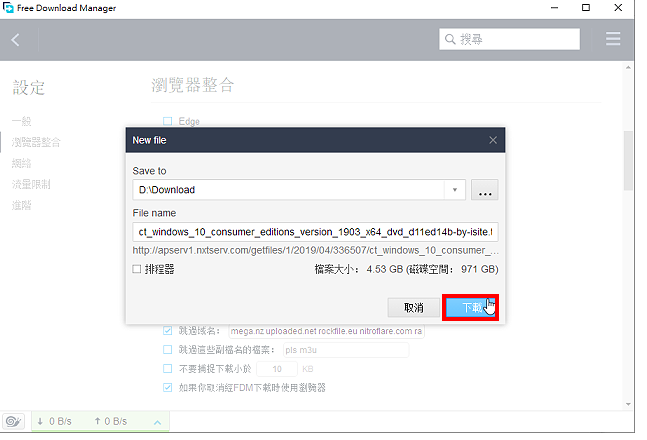Click the back arrow in the toolbar
This screenshot has height=440, width=647.
point(16,40)
